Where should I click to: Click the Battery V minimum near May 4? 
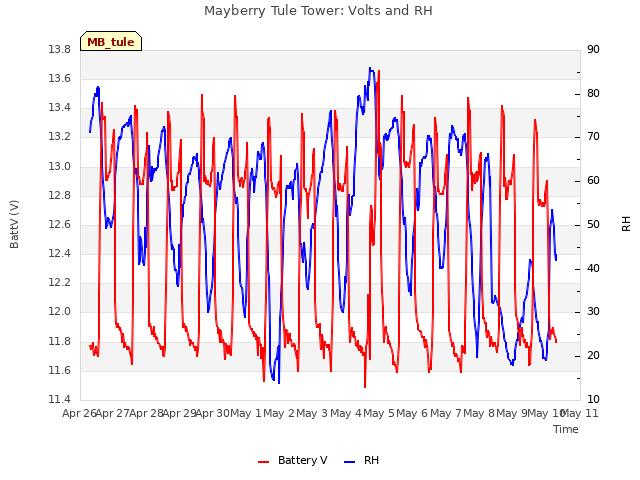[365, 386]
